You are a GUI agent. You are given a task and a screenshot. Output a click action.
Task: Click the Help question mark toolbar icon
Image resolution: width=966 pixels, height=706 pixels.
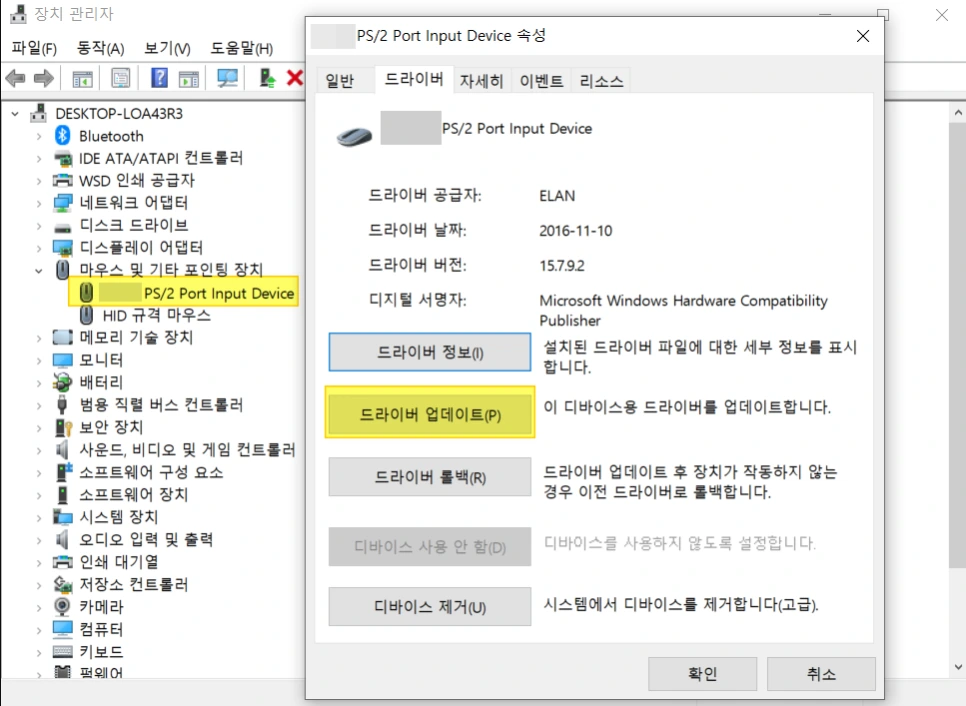pos(160,78)
